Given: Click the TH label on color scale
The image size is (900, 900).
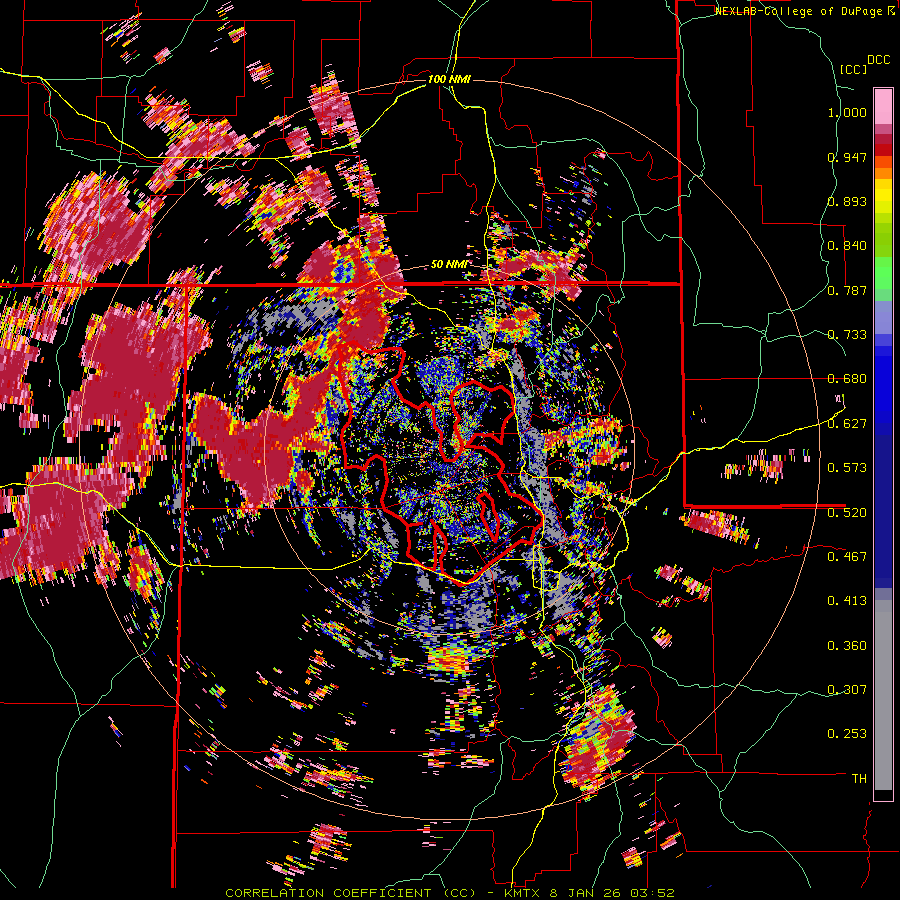Looking at the screenshot, I should pos(859,779).
